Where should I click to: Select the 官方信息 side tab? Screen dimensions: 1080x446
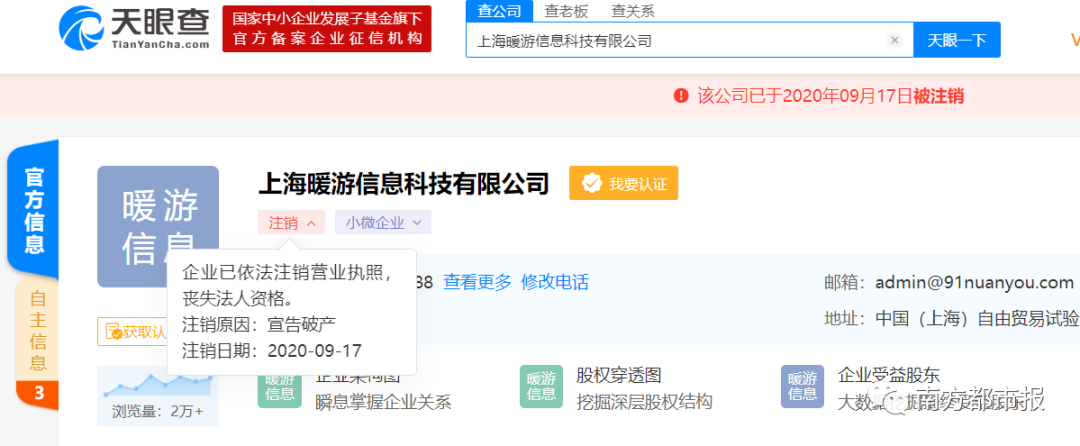tap(34, 209)
